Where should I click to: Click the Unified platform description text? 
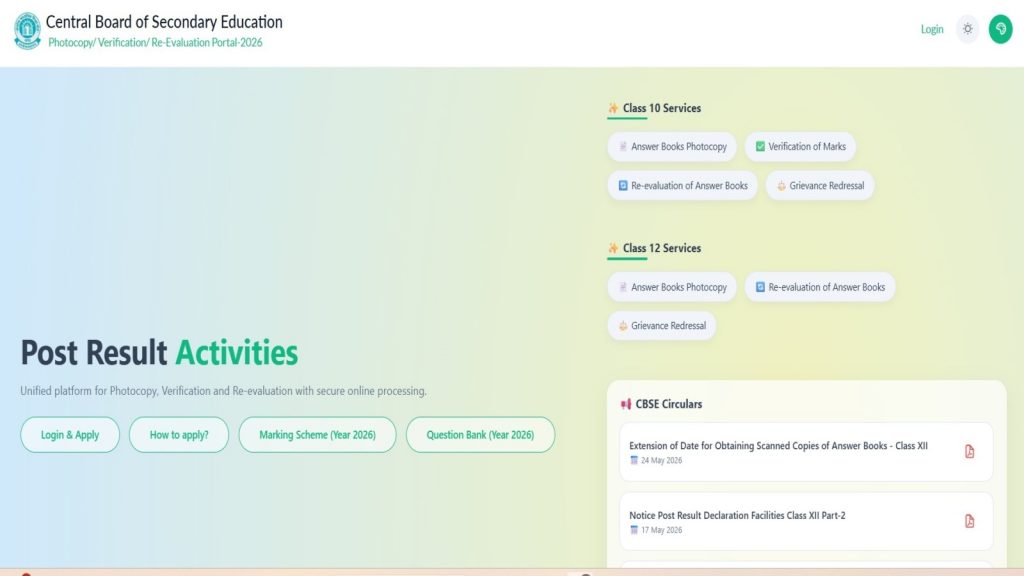coord(223,391)
